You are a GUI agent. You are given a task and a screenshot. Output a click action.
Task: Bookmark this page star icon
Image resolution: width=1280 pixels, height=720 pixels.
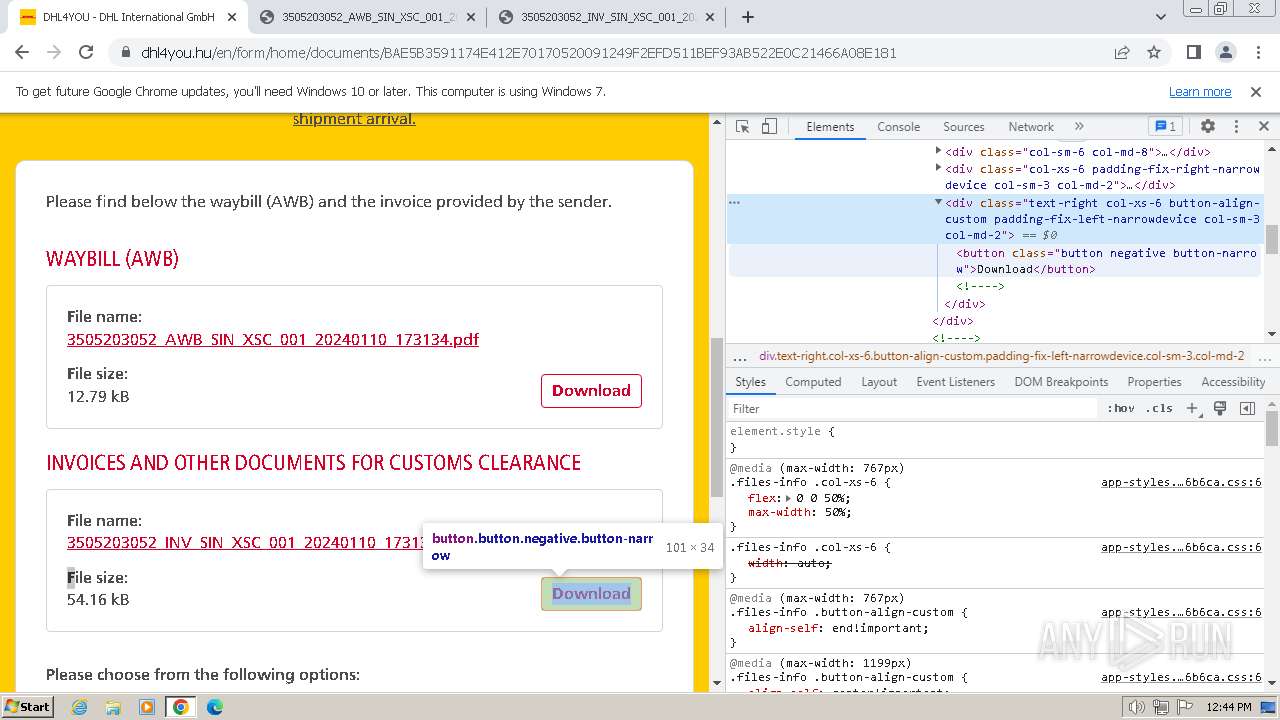tap(1154, 53)
